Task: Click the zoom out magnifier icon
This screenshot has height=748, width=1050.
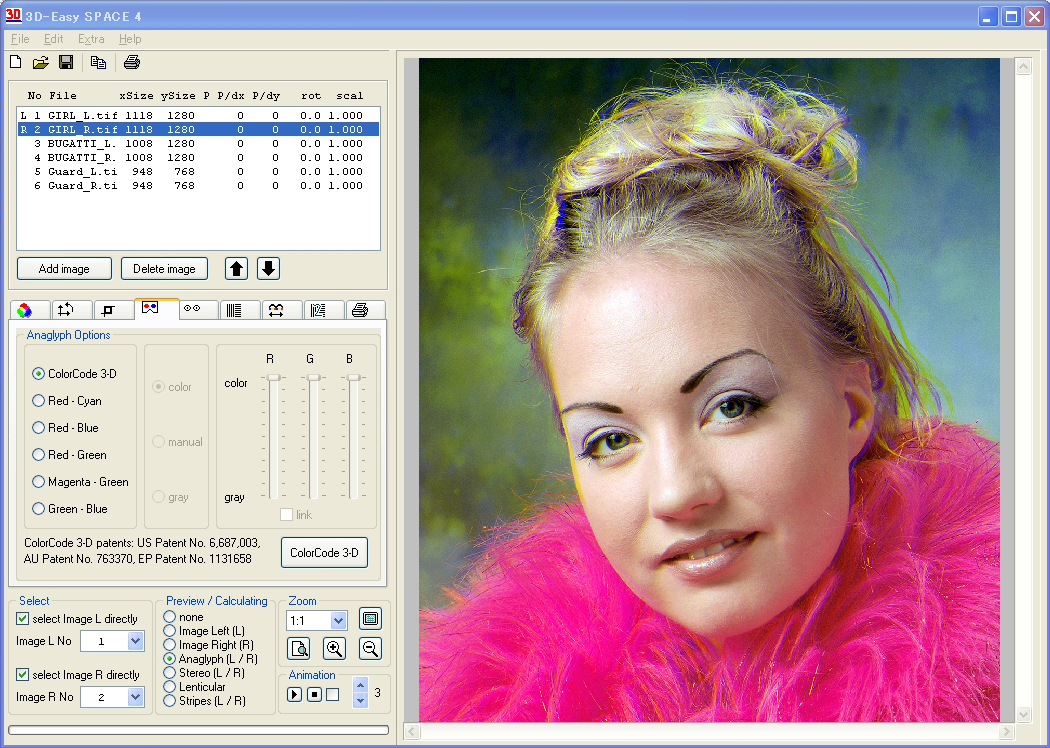Action: 370,648
